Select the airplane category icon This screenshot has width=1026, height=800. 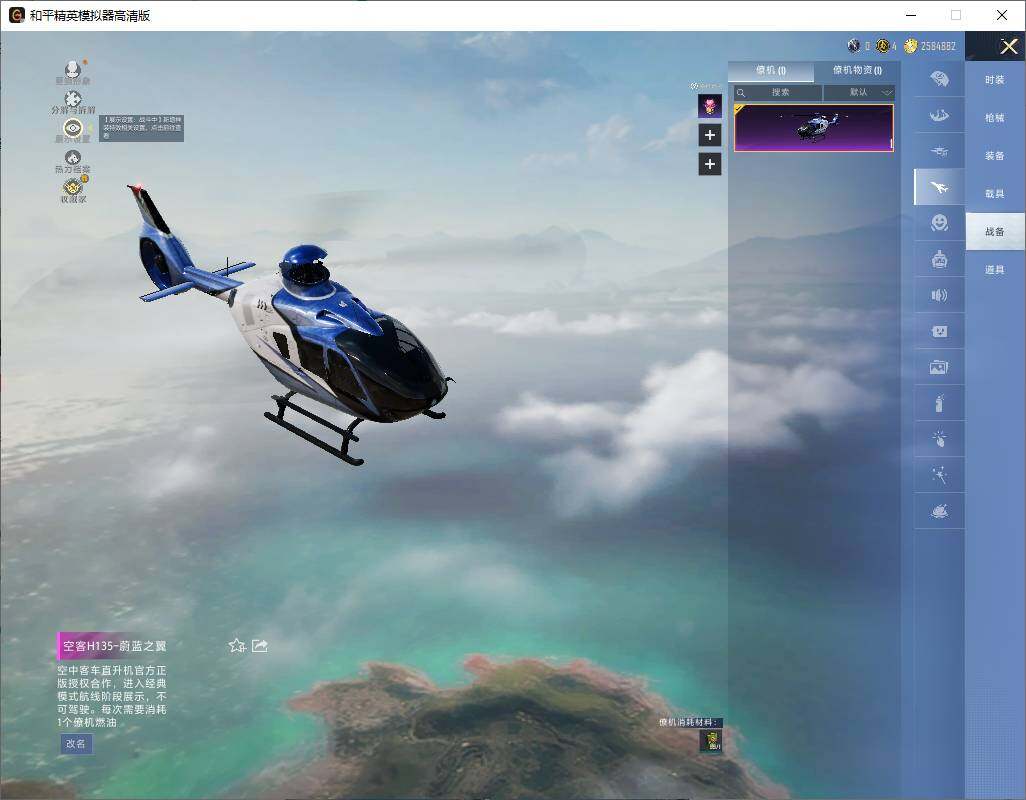(940, 188)
